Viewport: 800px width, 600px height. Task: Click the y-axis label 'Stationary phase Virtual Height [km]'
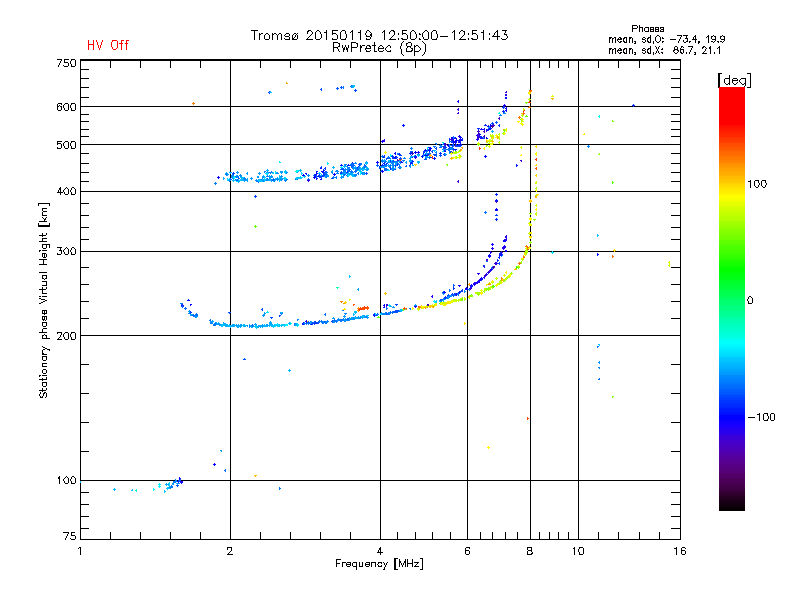click(43, 300)
